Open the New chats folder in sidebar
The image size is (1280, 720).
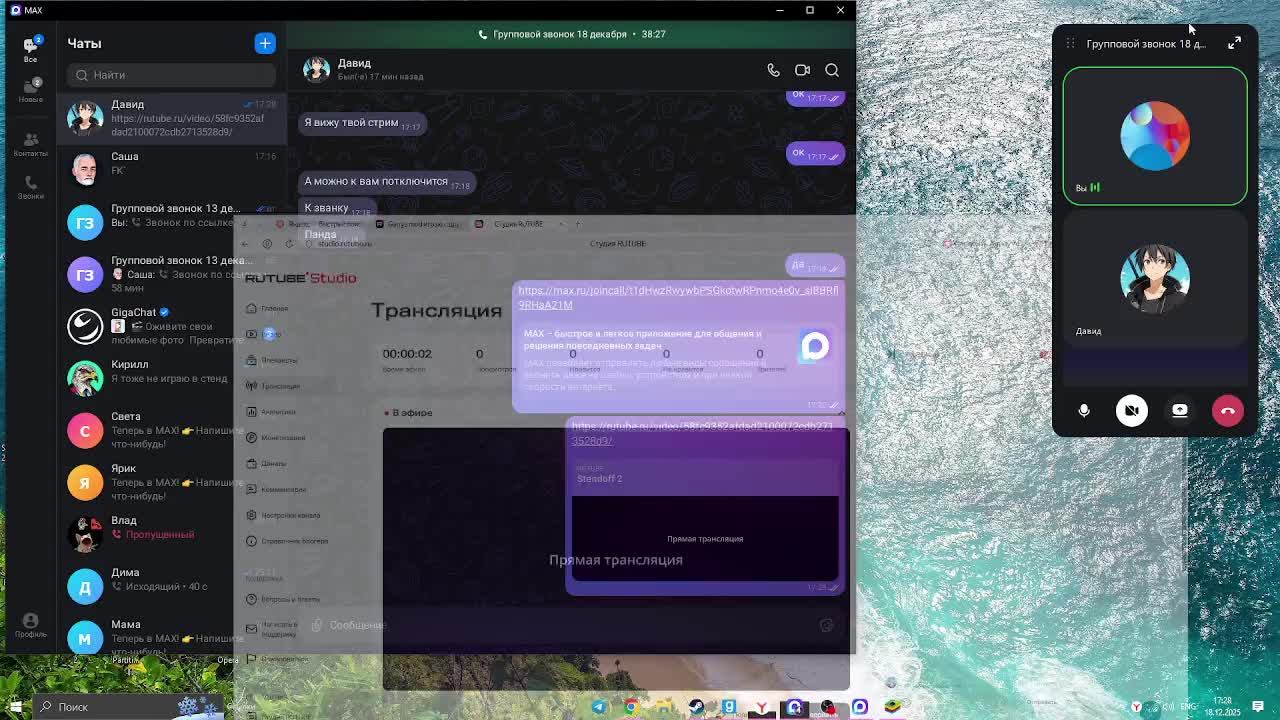pos(30,90)
